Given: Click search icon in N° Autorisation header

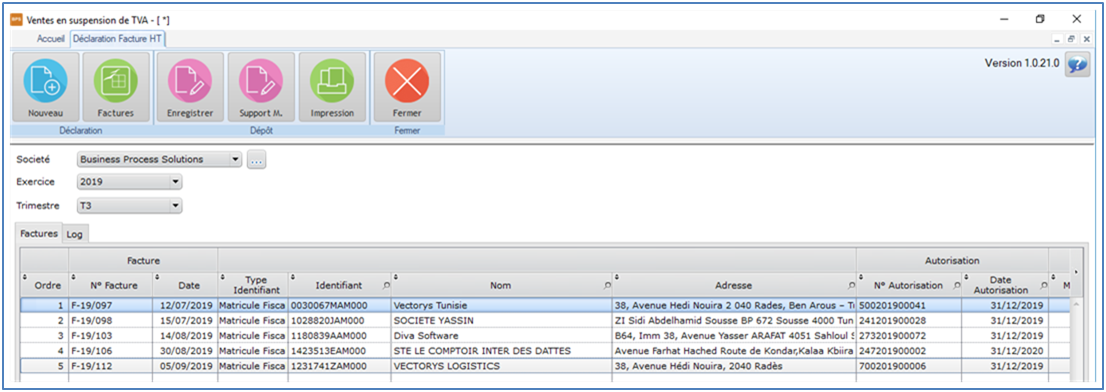Looking at the screenshot, I should coord(956,286).
